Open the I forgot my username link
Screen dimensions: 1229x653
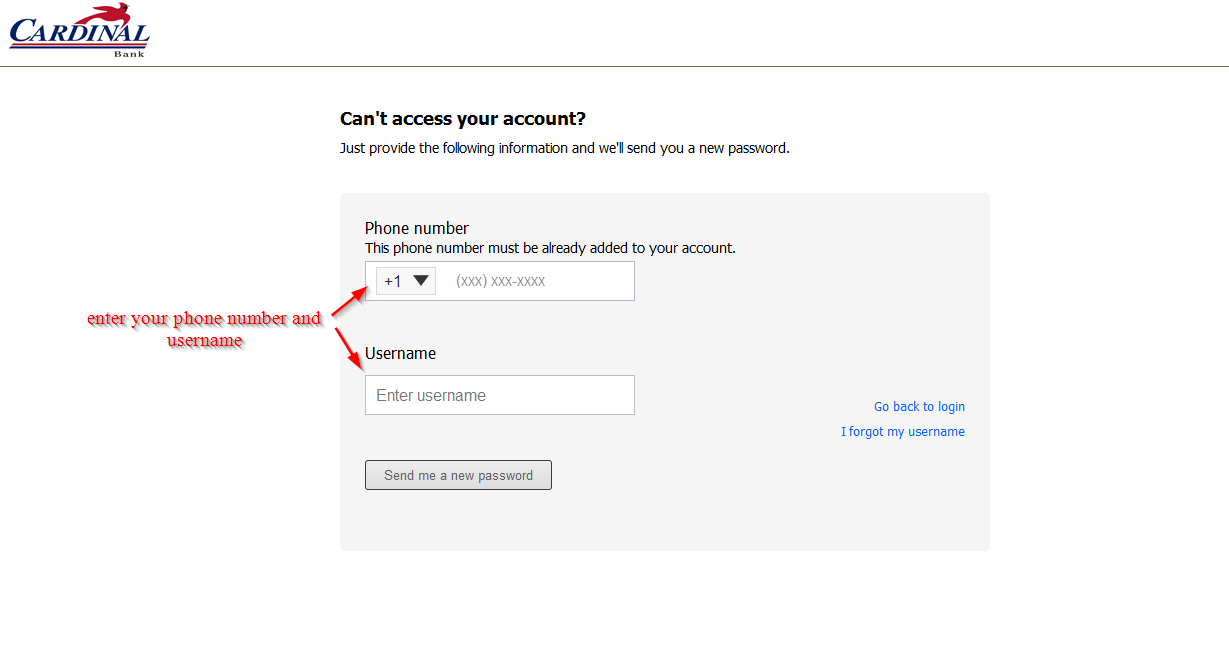tap(903, 432)
